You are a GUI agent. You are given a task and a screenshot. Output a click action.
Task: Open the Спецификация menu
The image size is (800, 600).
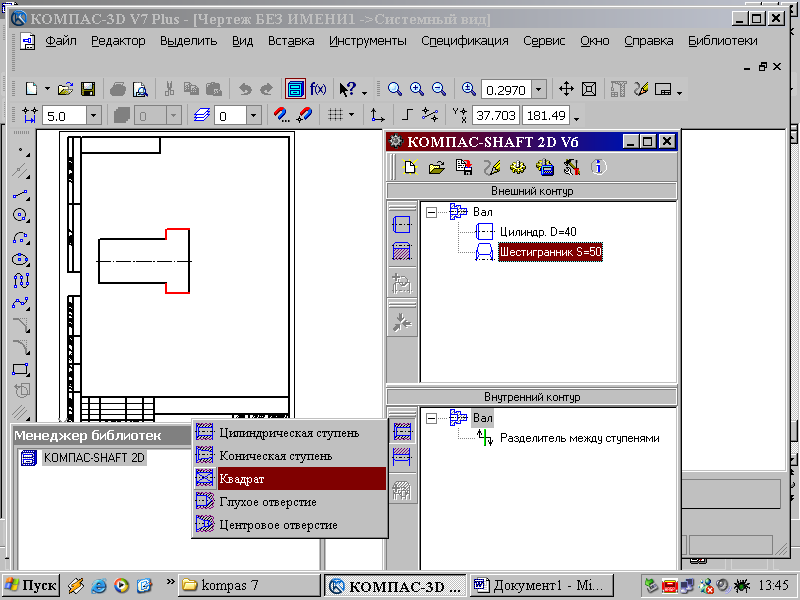[464, 41]
